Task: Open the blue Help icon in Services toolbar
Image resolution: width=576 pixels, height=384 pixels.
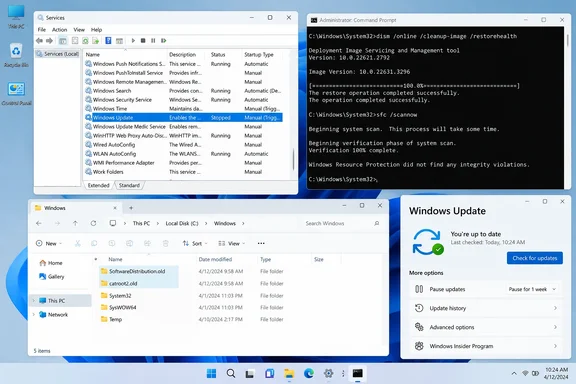Action: pos(108,40)
